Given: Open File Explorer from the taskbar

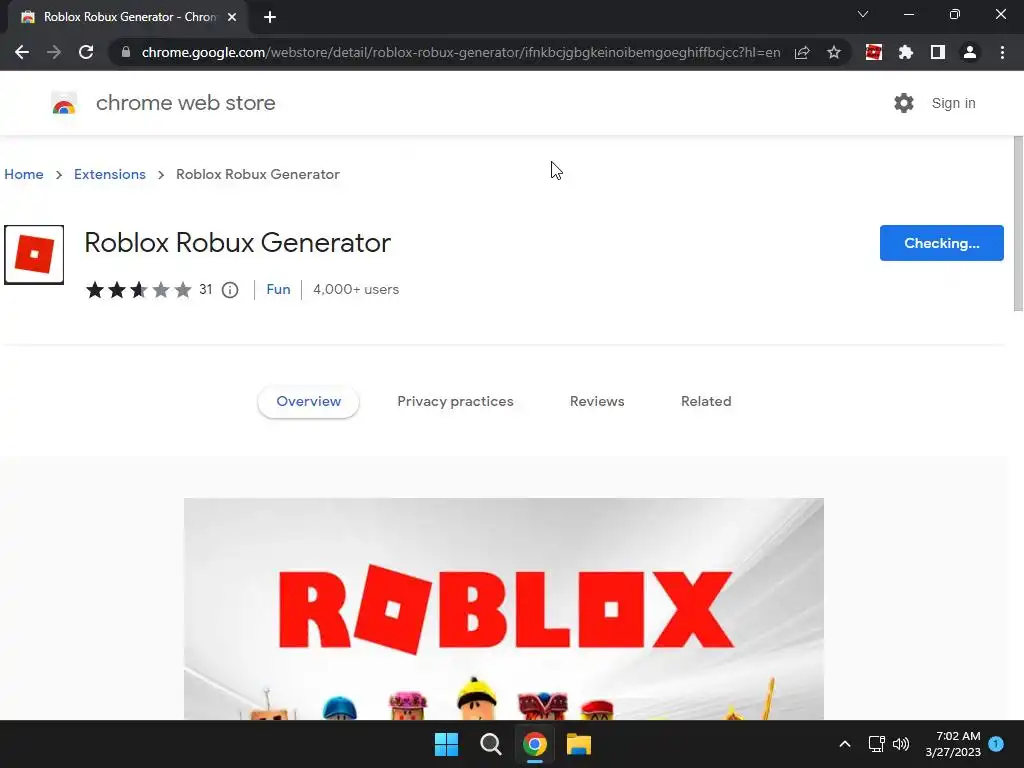Looking at the screenshot, I should click(x=579, y=744).
